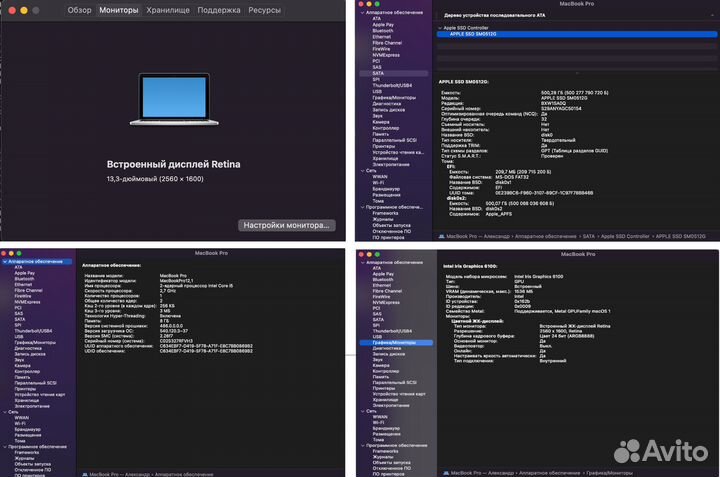Select Хранилище in Graphics window sidebar
The image size is (720, 477).
386,400
